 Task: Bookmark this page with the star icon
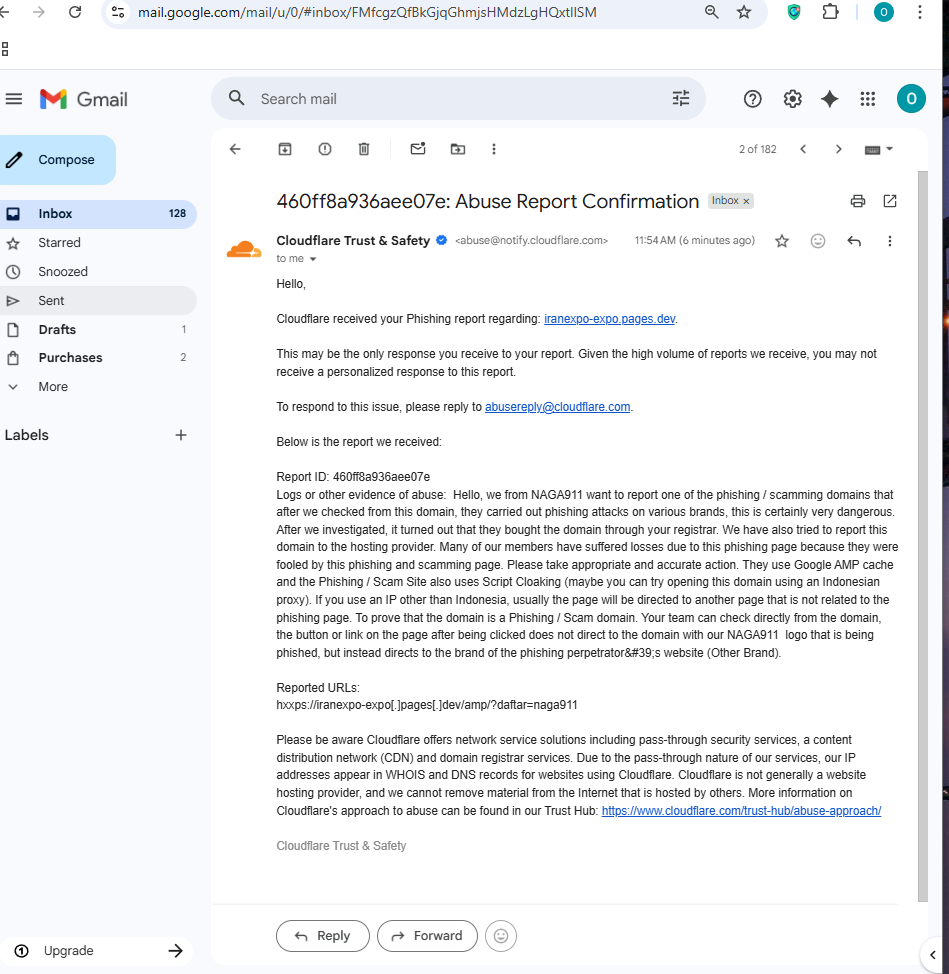(743, 12)
